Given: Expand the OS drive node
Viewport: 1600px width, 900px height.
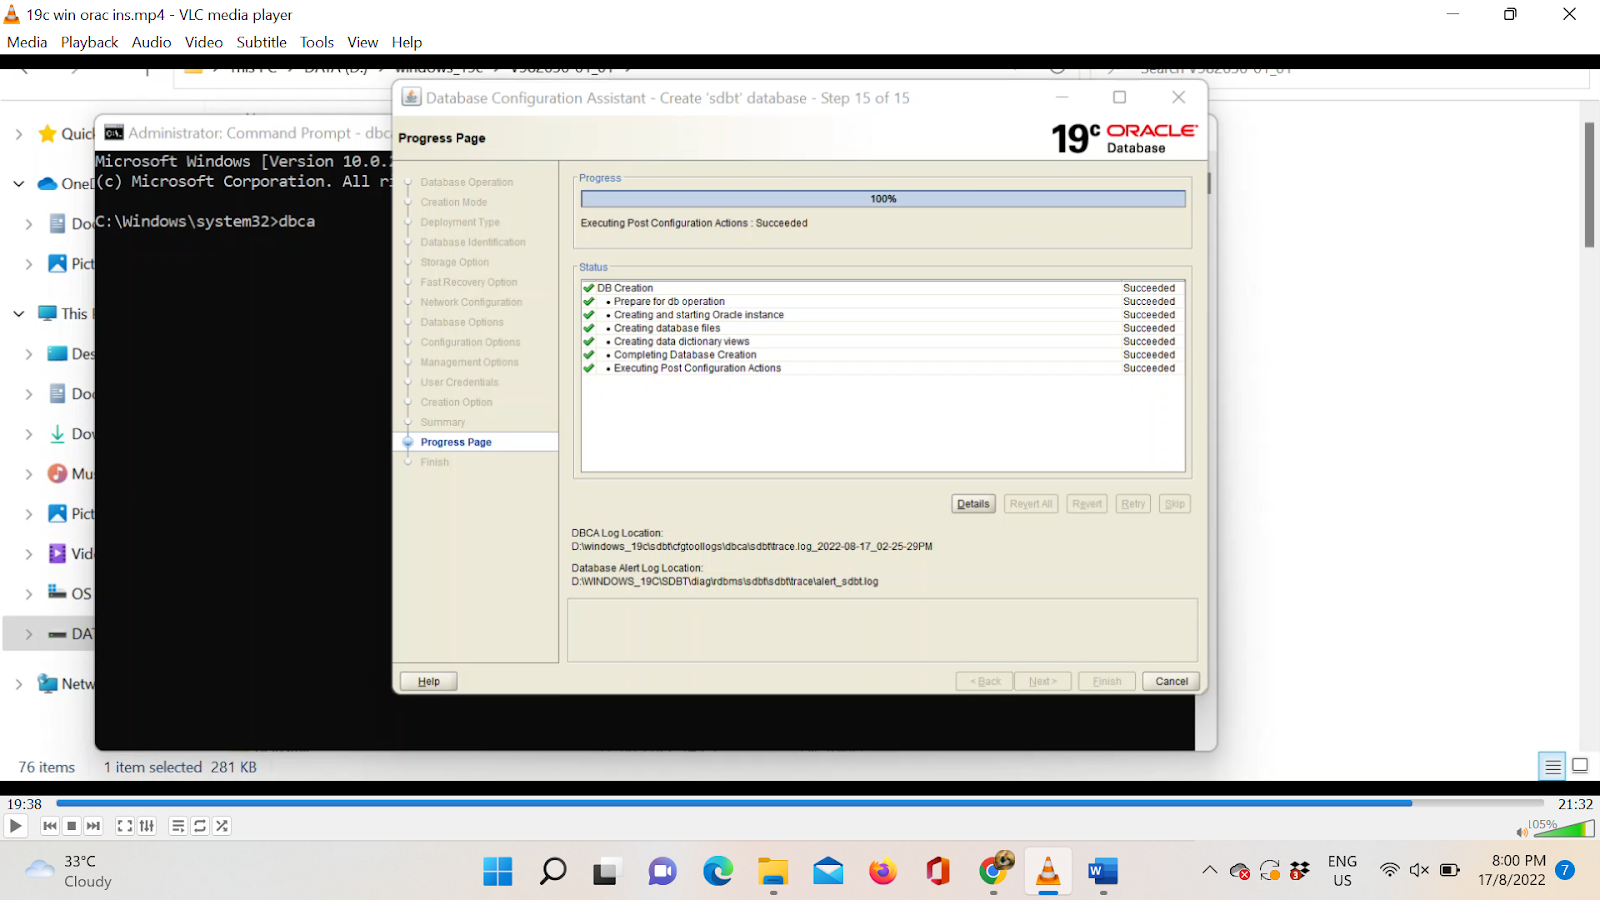Looking at the screenshot, I should tap(28, 594).
